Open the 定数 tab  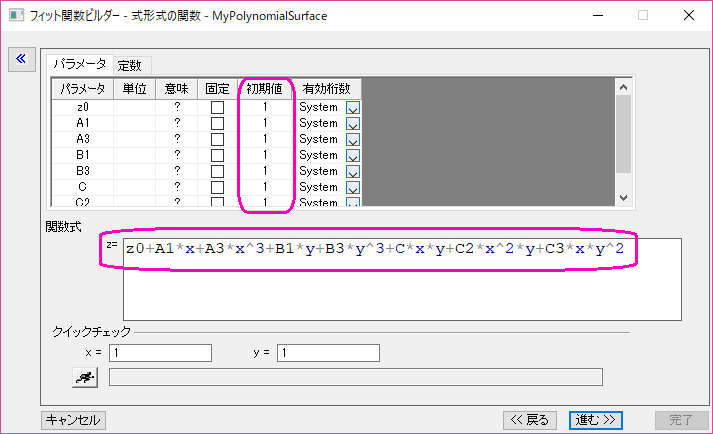coord(130,66)
